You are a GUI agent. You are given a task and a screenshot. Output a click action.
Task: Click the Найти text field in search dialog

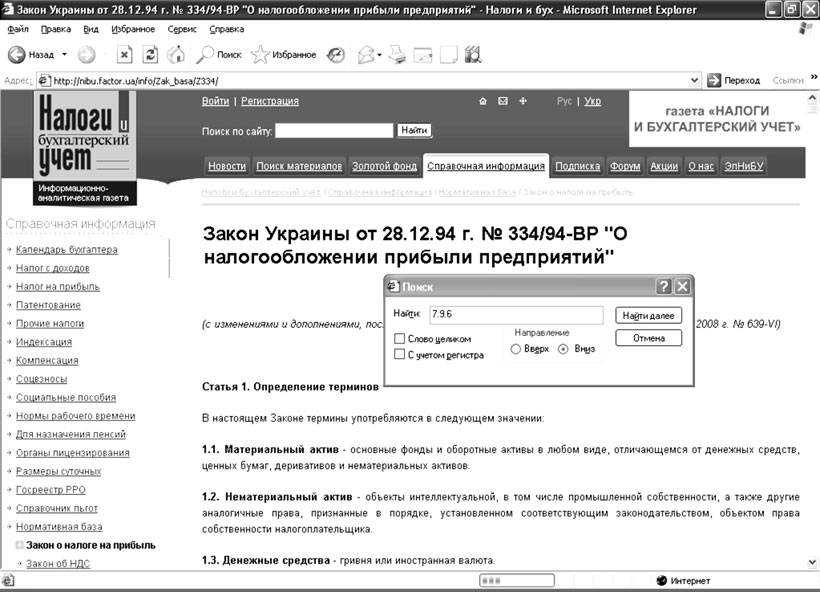pyautogui.click(x=515, y=315)
